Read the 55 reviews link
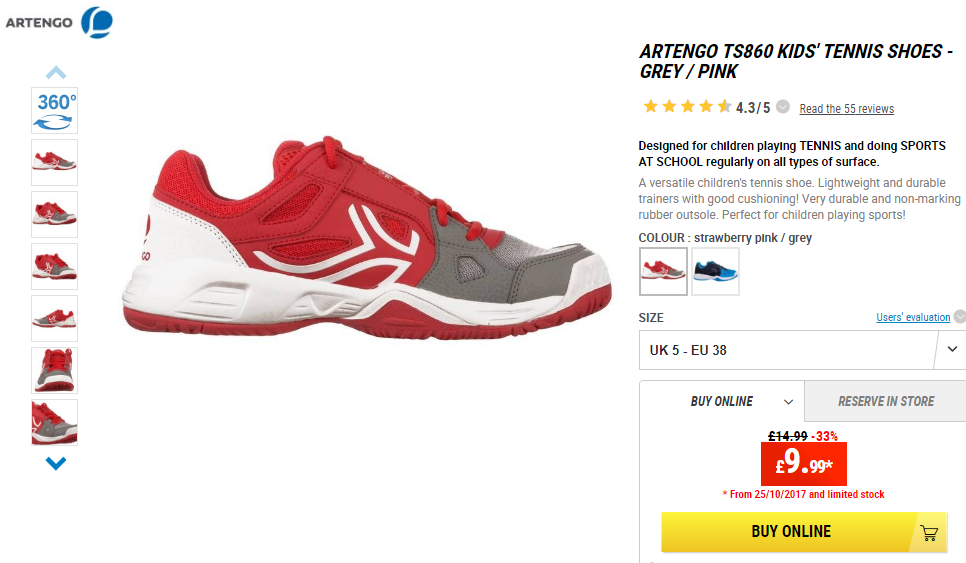 point(846,108)
